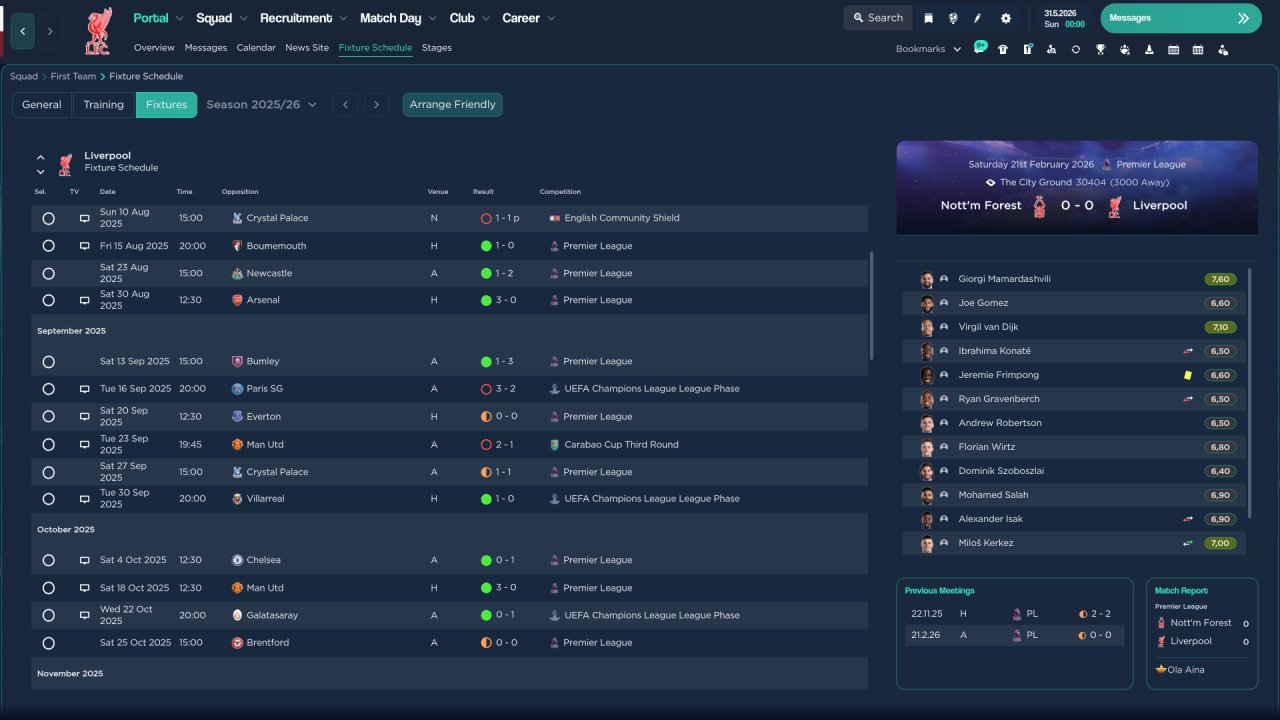This screenshot has width=1280, height=720.
Task: Click the double-arrow icon on Messages button
Action: (1243, 18)
